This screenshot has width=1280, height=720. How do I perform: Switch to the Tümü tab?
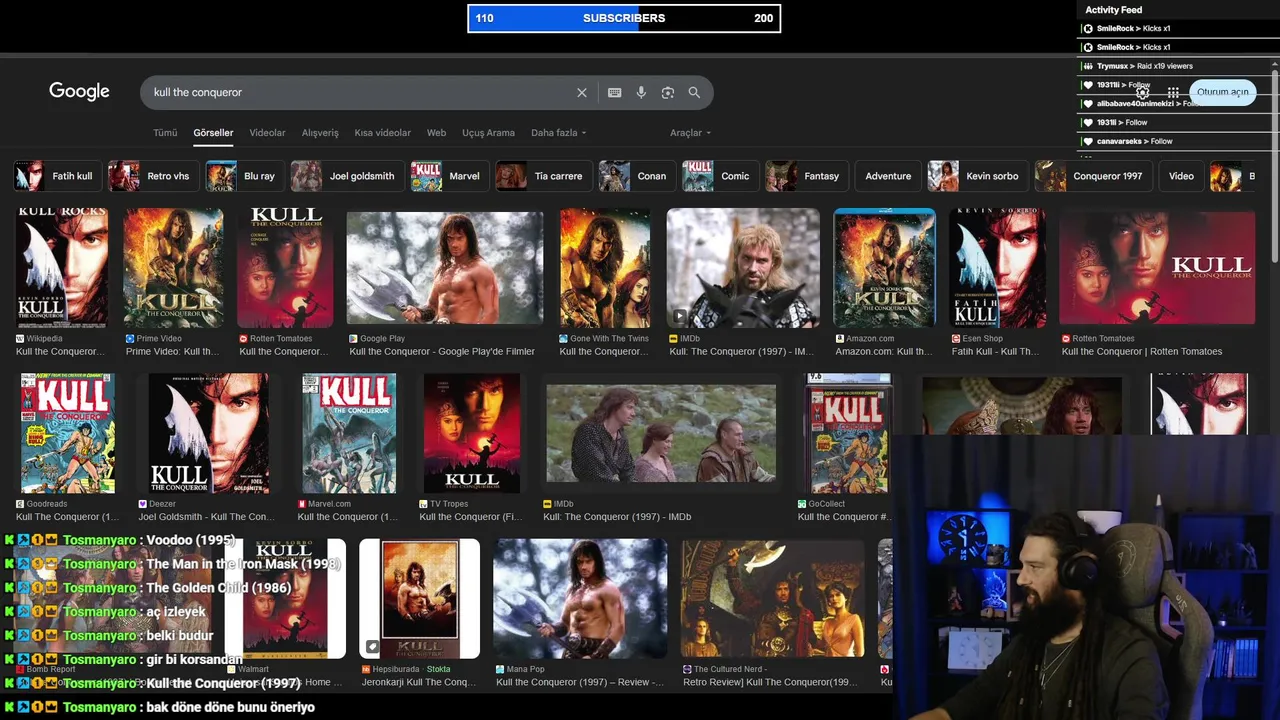click(165, 132)
